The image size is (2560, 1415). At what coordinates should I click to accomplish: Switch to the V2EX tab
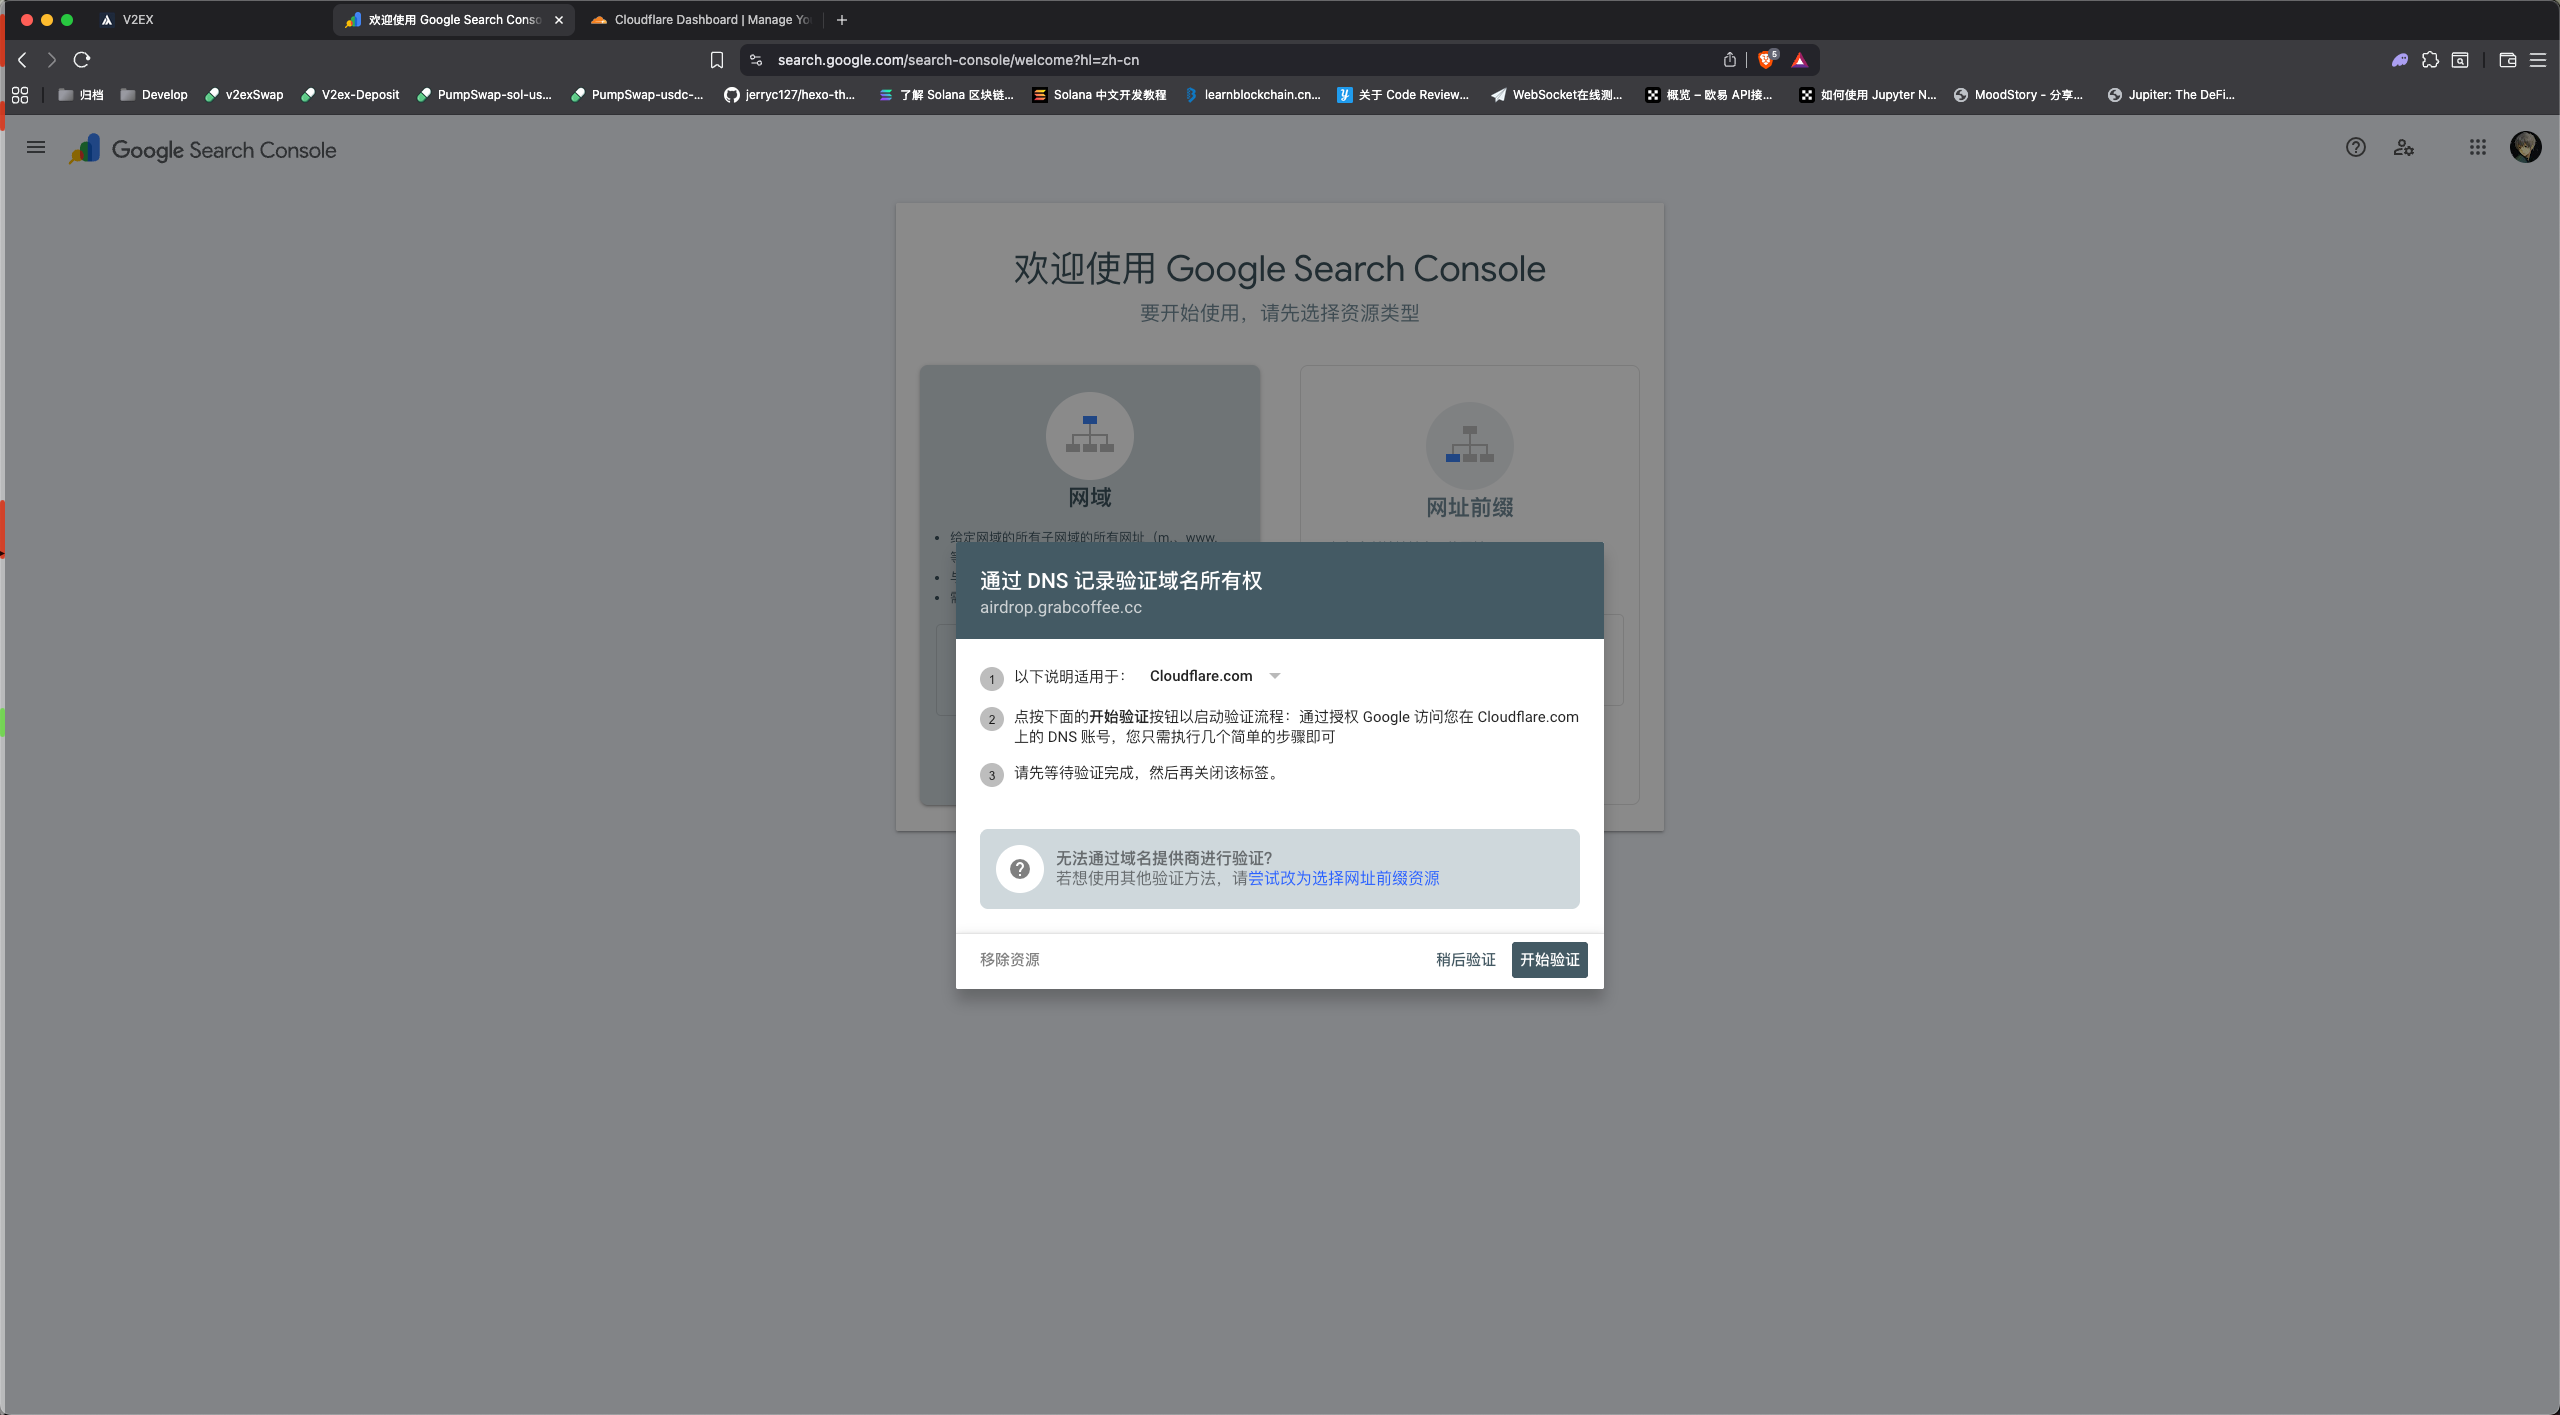coord(135,19)
